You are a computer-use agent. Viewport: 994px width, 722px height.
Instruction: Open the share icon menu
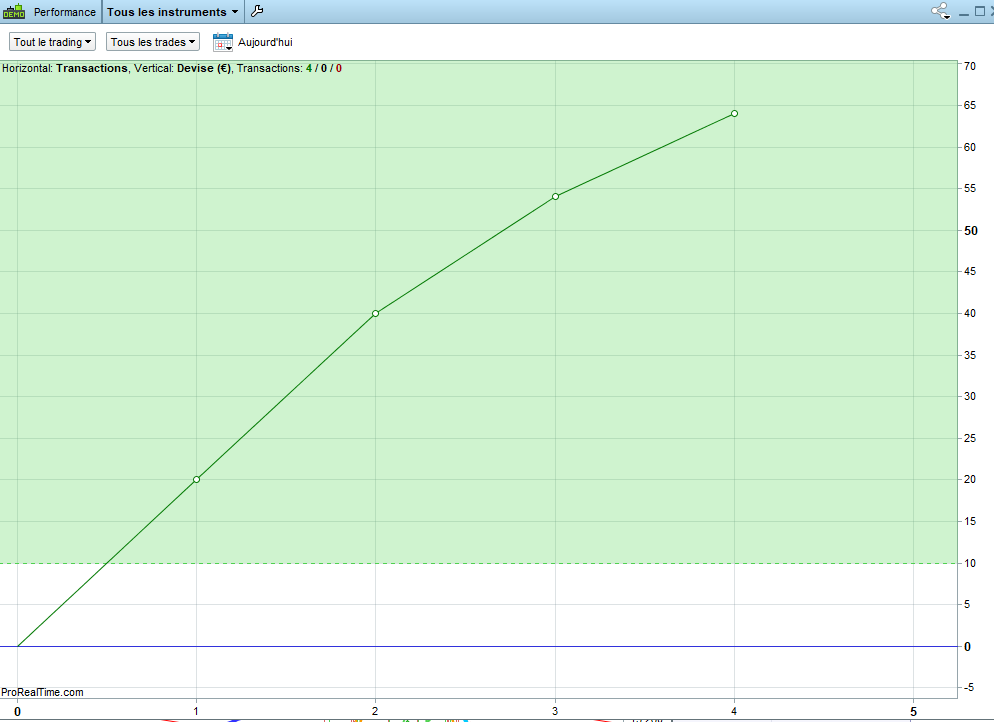(x=941, y=11)
